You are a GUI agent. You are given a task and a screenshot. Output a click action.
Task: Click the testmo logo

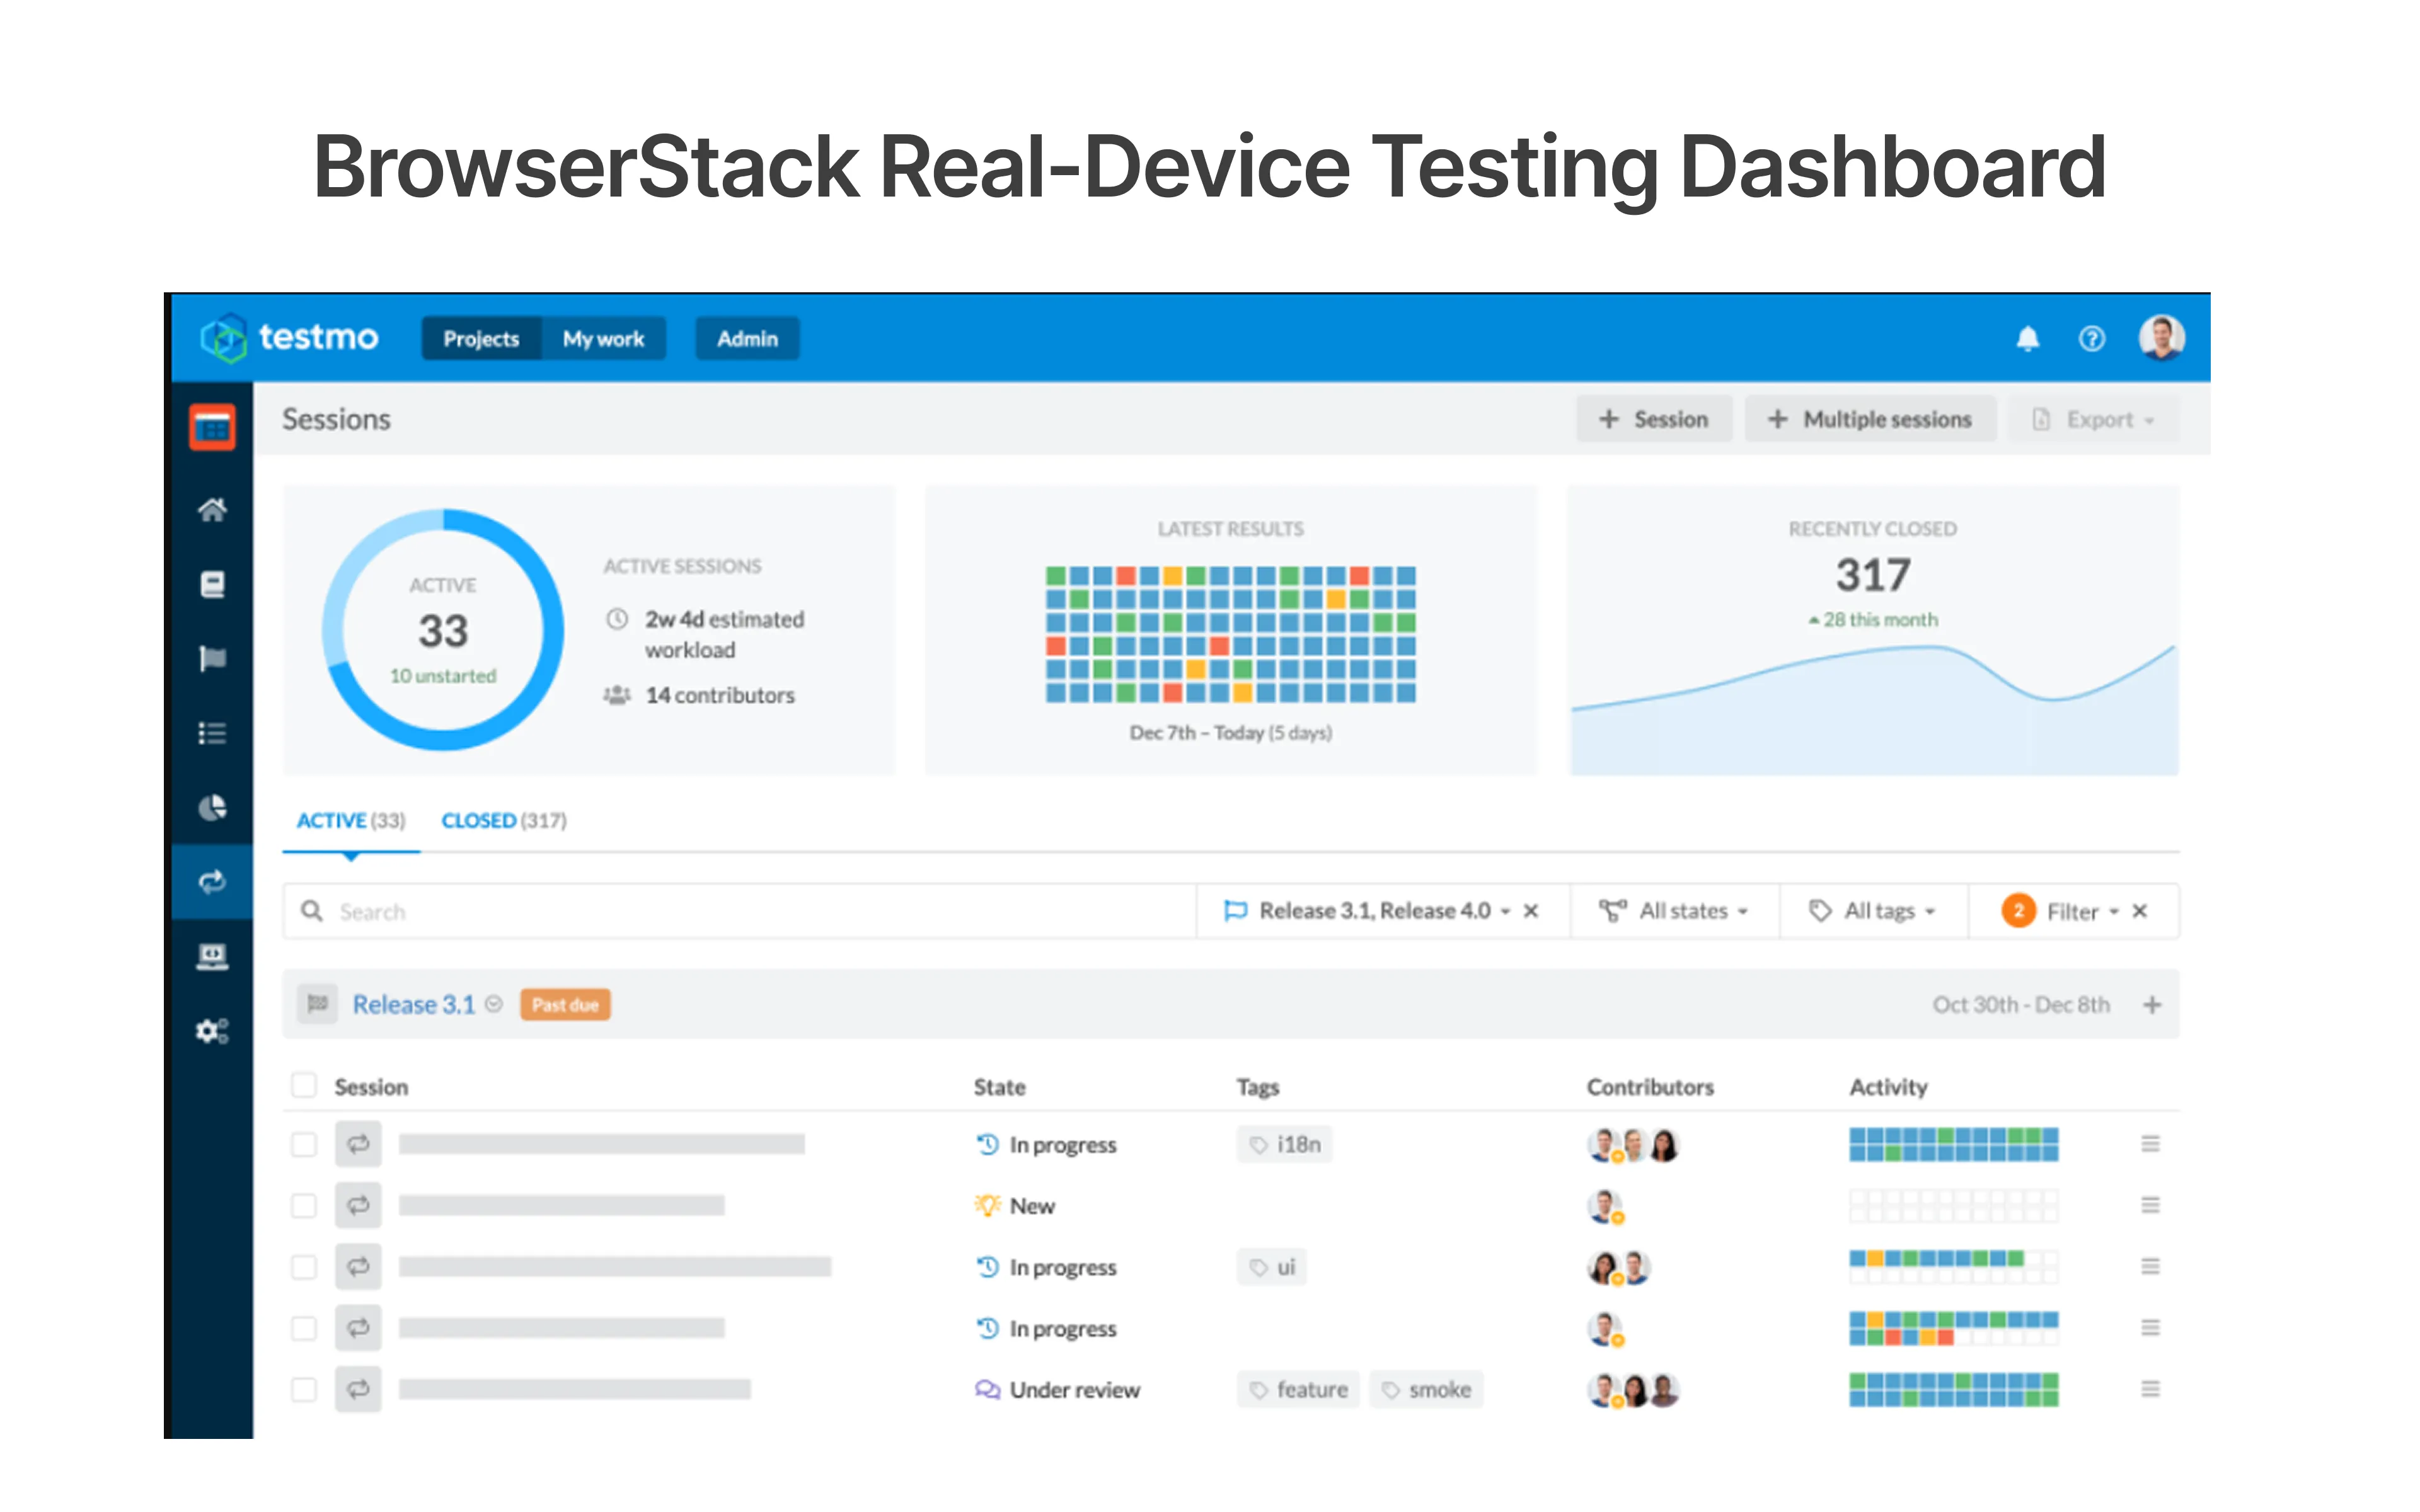289,338
